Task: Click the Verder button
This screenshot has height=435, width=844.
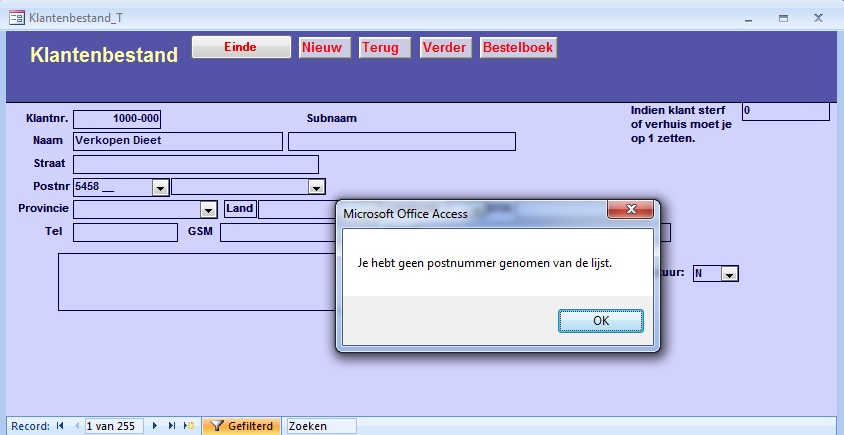Action: (x=445, y=47)
